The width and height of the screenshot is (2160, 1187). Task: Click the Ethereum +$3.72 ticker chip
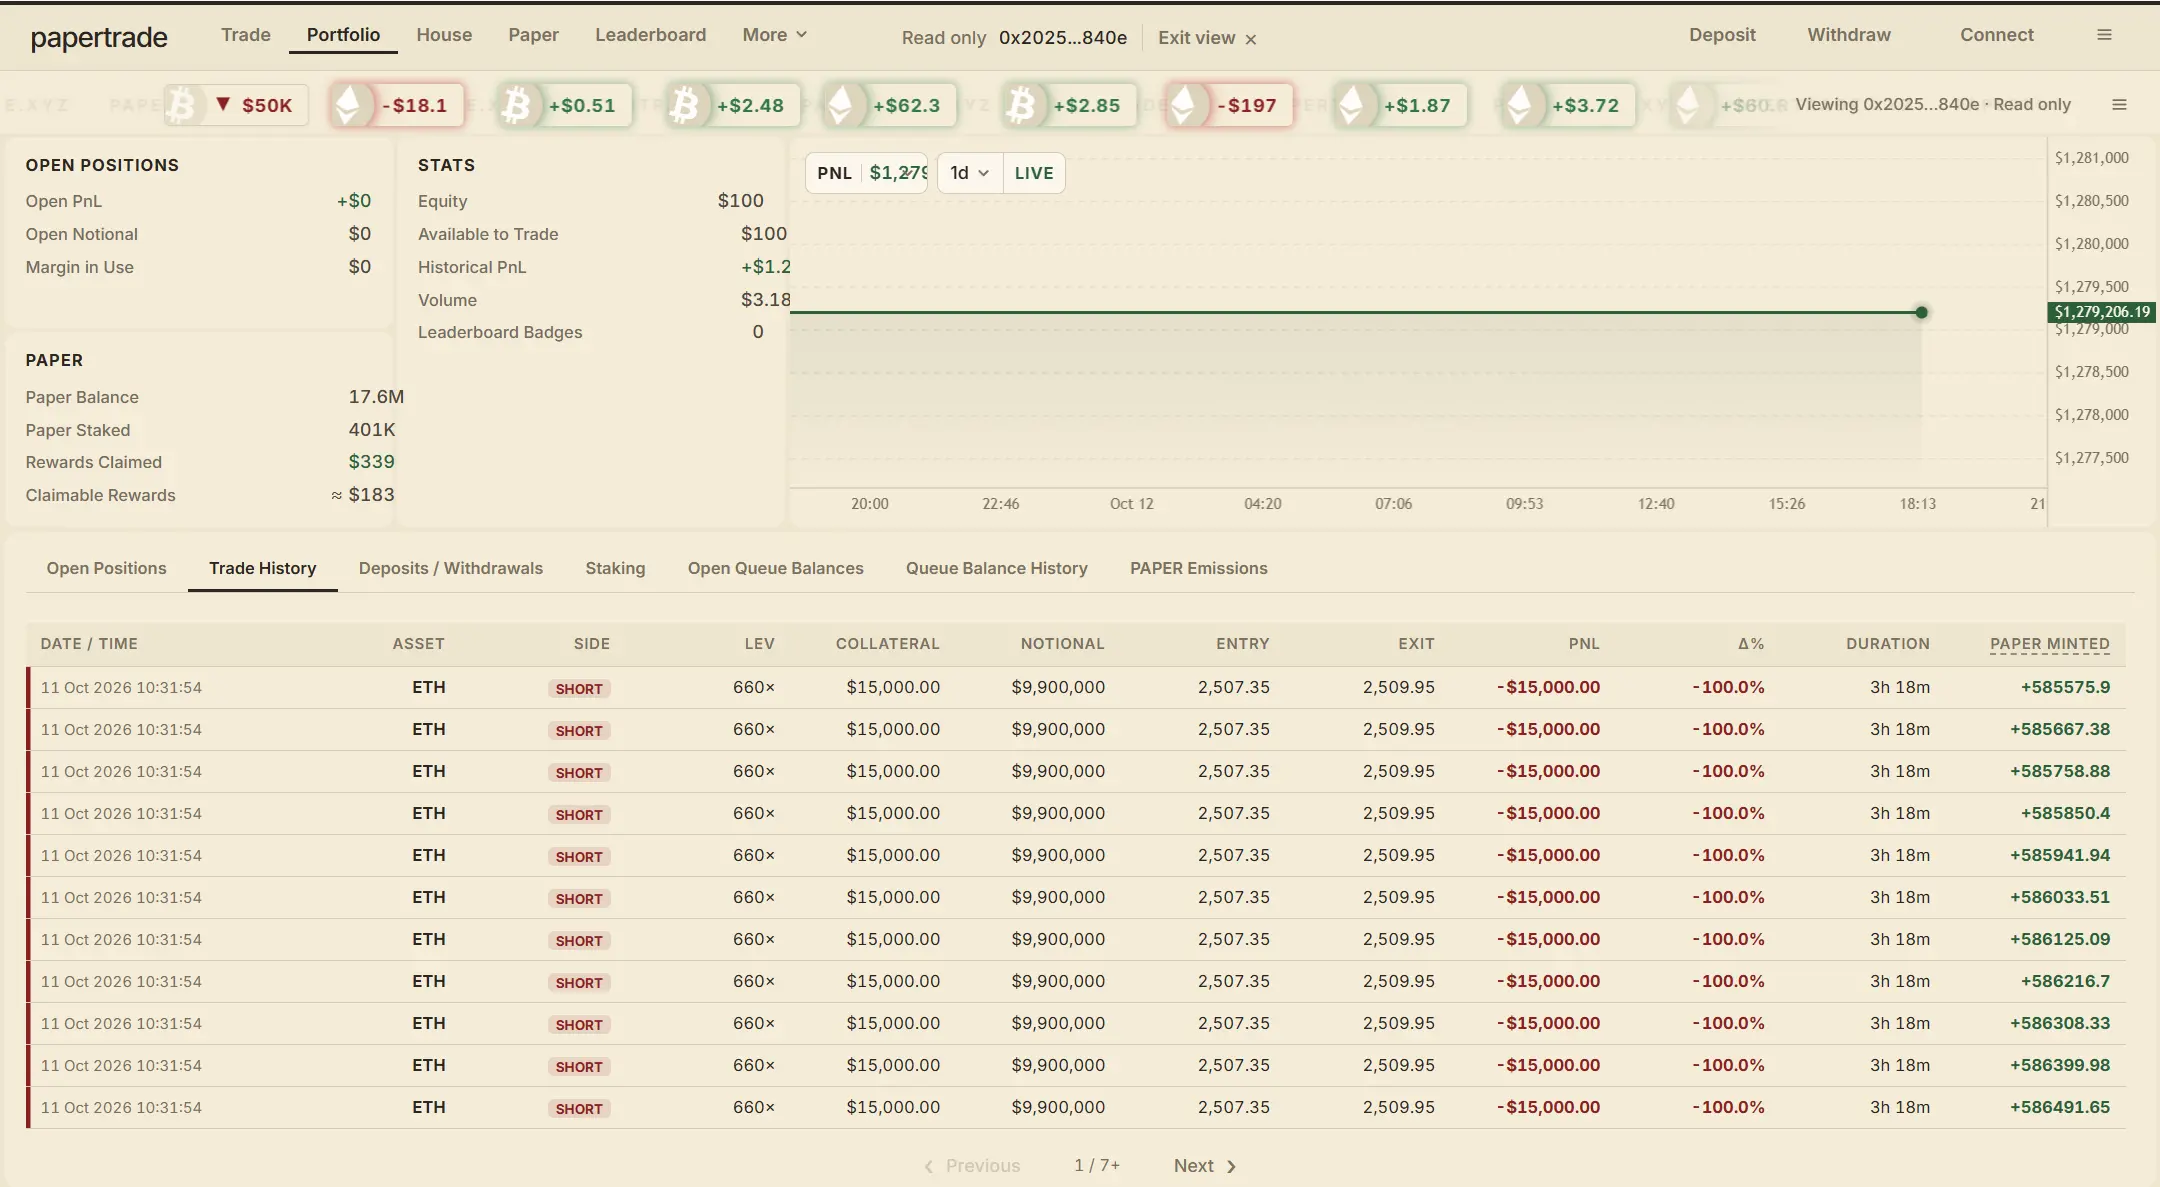pyautogui.click(x=1568, y=105)
